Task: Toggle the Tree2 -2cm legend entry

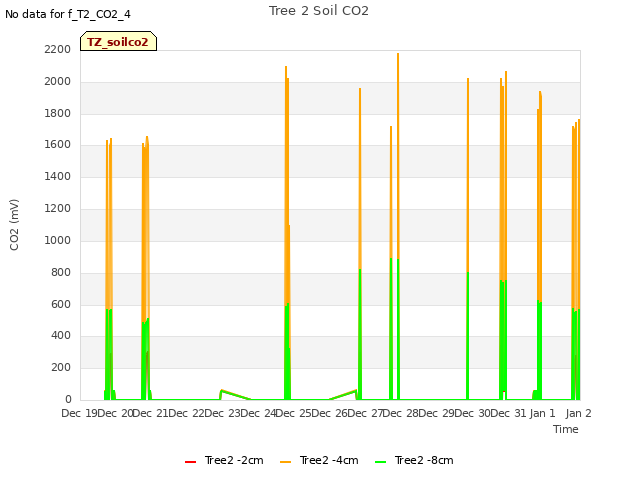Action: pyautogui.click(x=224, y=460)
